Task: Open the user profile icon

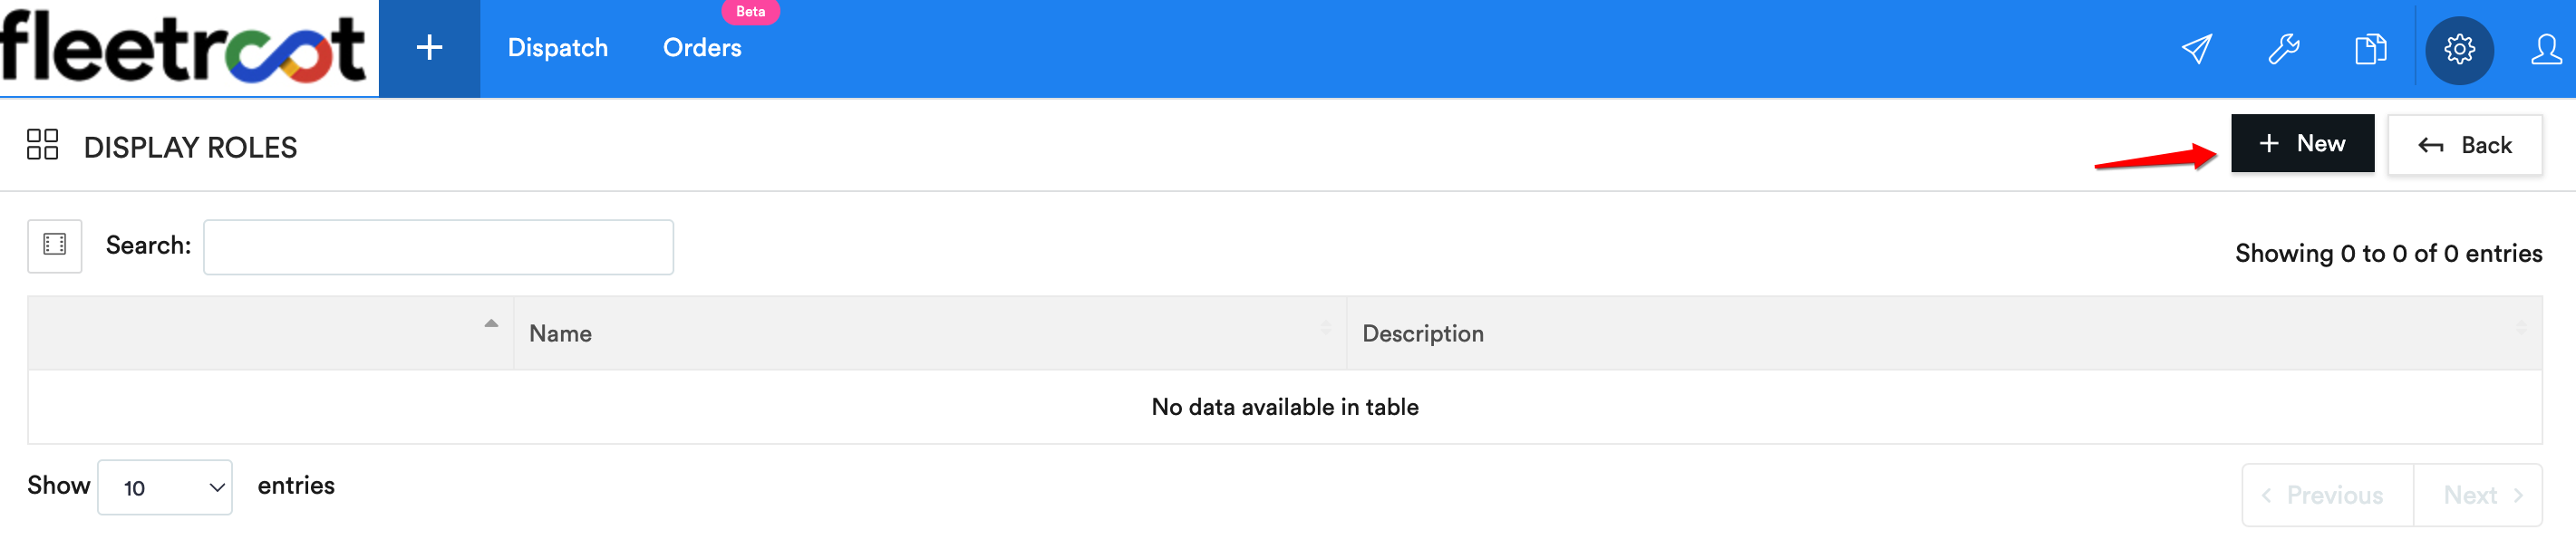Action: coord(2546,49)
